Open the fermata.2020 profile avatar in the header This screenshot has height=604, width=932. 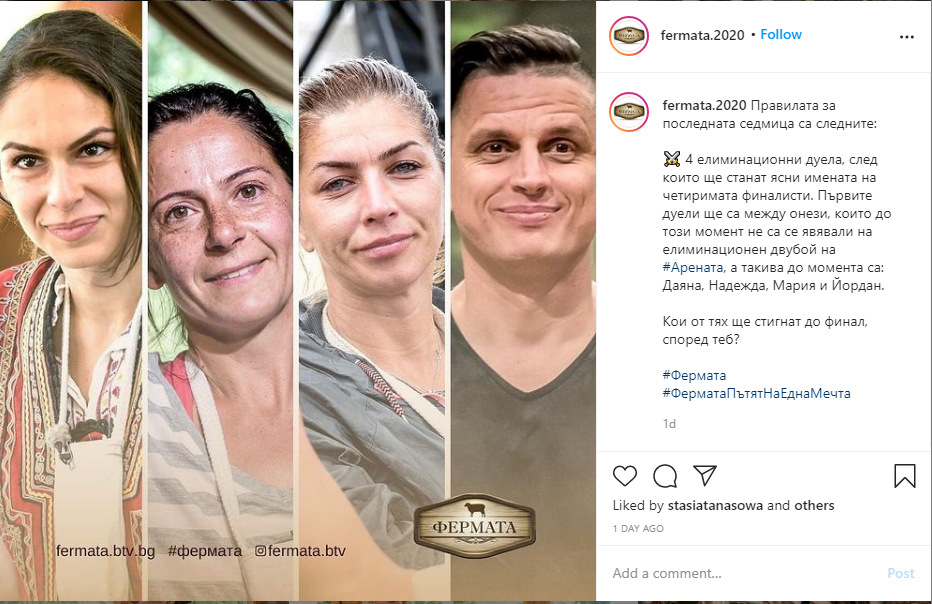[629, 36]
